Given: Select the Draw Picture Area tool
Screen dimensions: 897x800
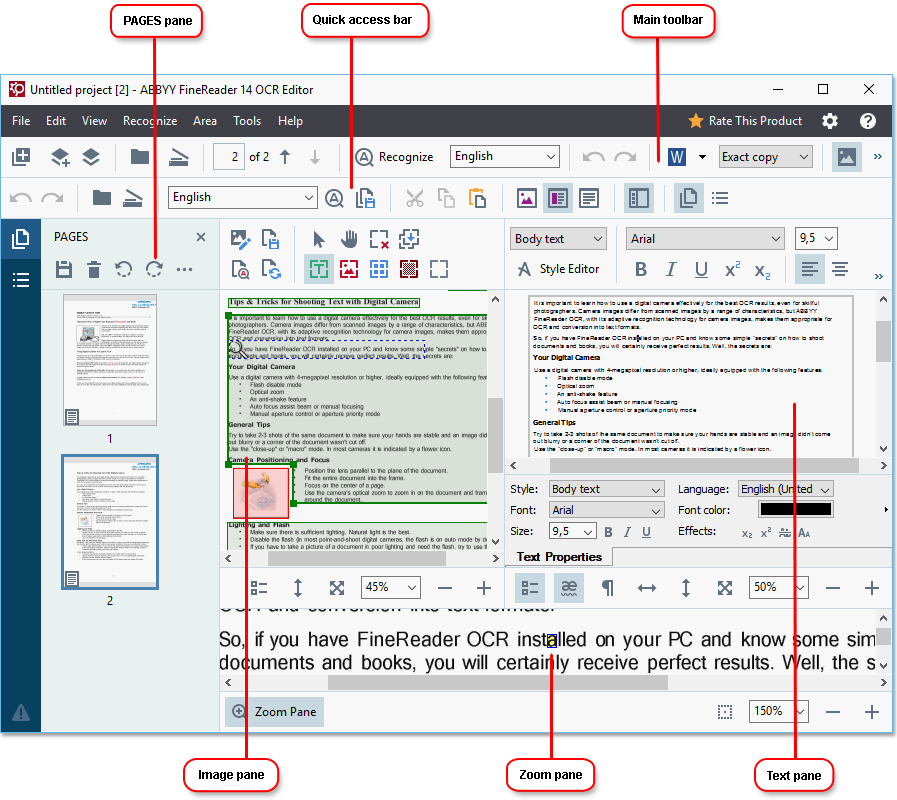Looking at the screenshot, I should pos(349,269).
